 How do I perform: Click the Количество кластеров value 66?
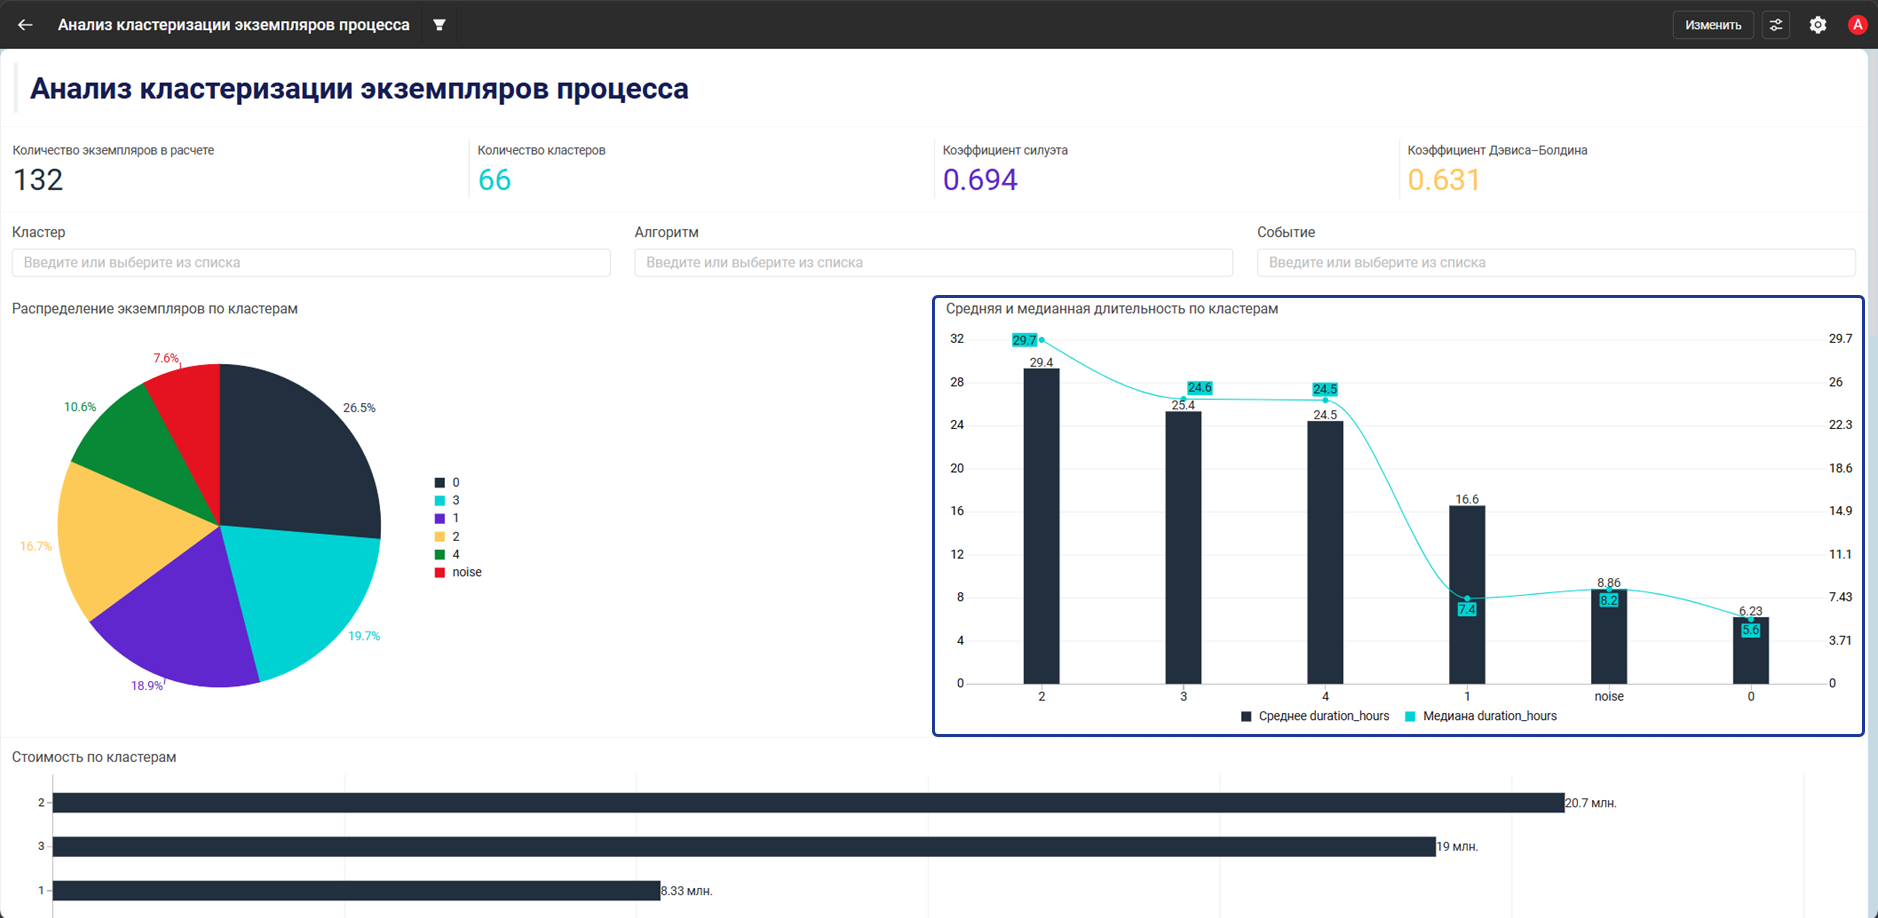494,180
